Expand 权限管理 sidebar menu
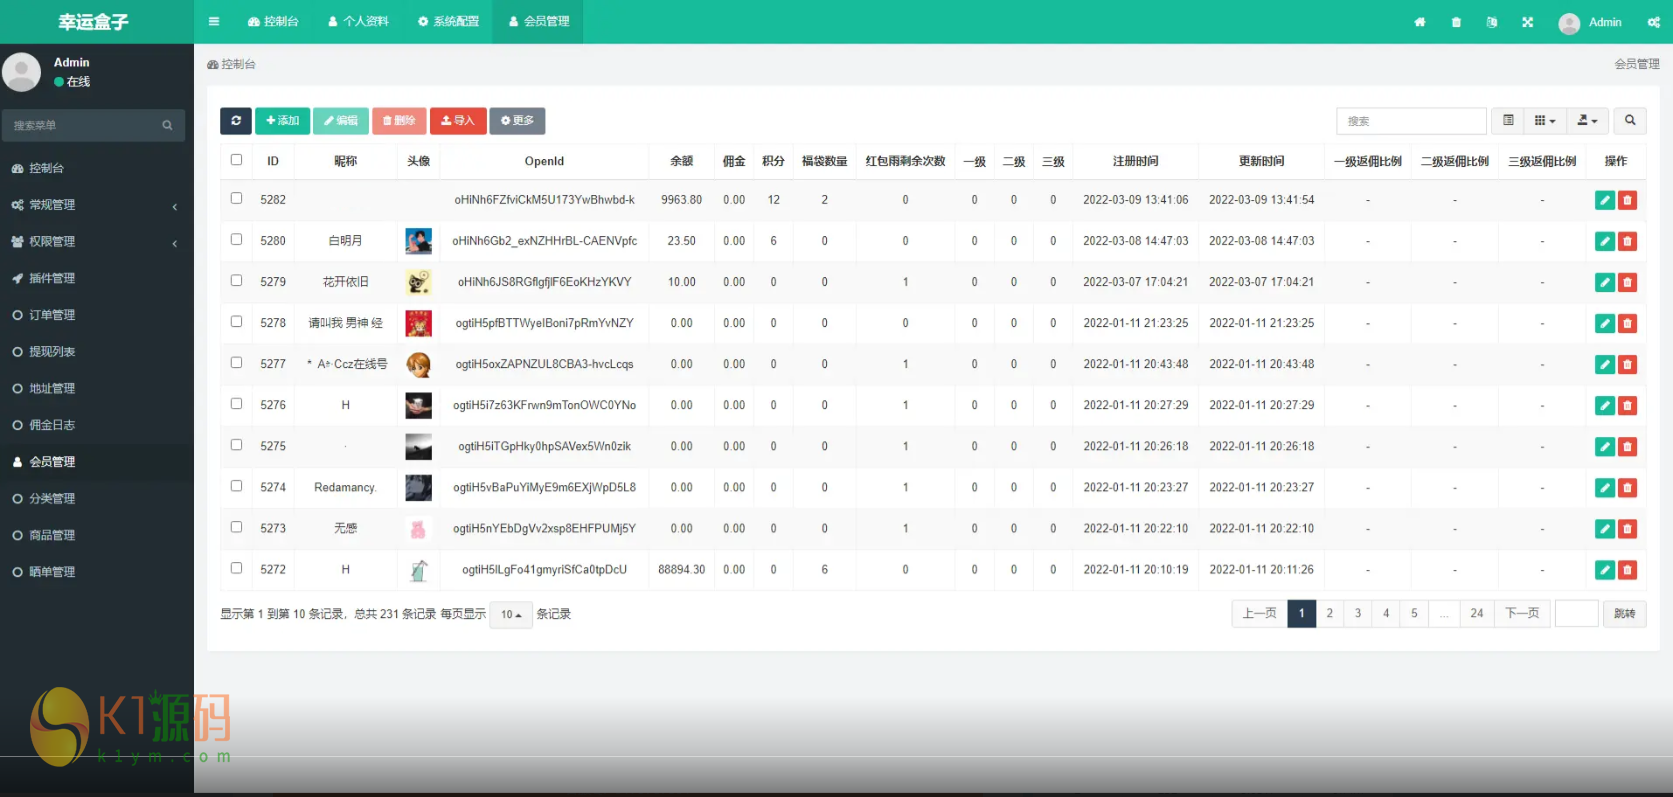The width and height of the screenshot is (1673, 797). (x=97, y=242)
